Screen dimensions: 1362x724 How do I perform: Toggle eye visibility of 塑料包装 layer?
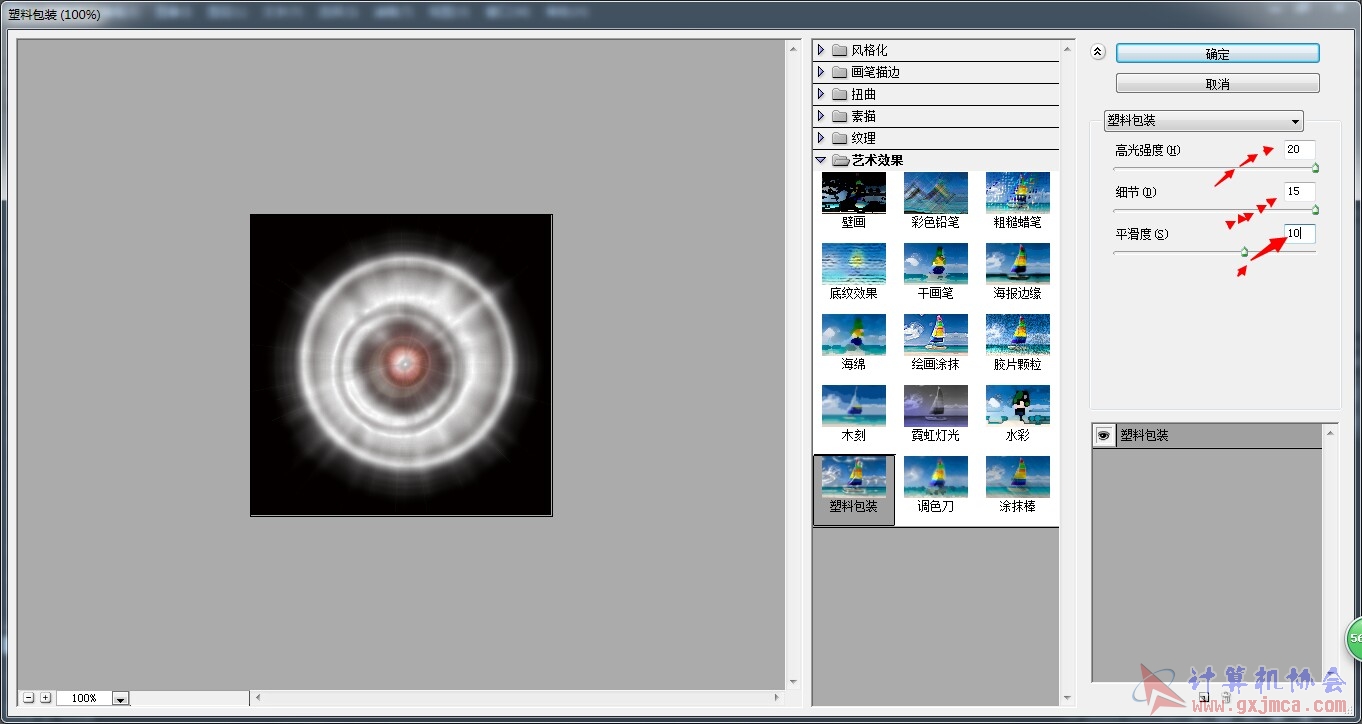tap(1103, 436)
